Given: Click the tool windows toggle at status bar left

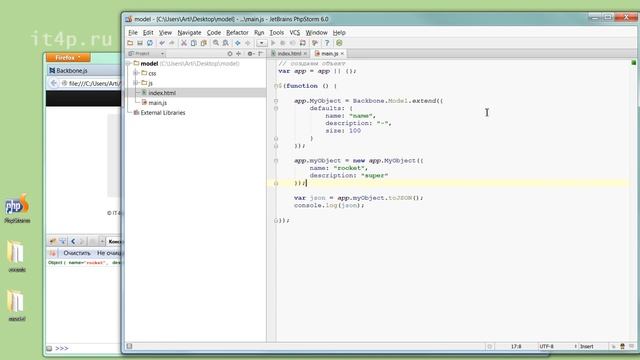Looking at the screenshot, I should click(x=129, y=346).
